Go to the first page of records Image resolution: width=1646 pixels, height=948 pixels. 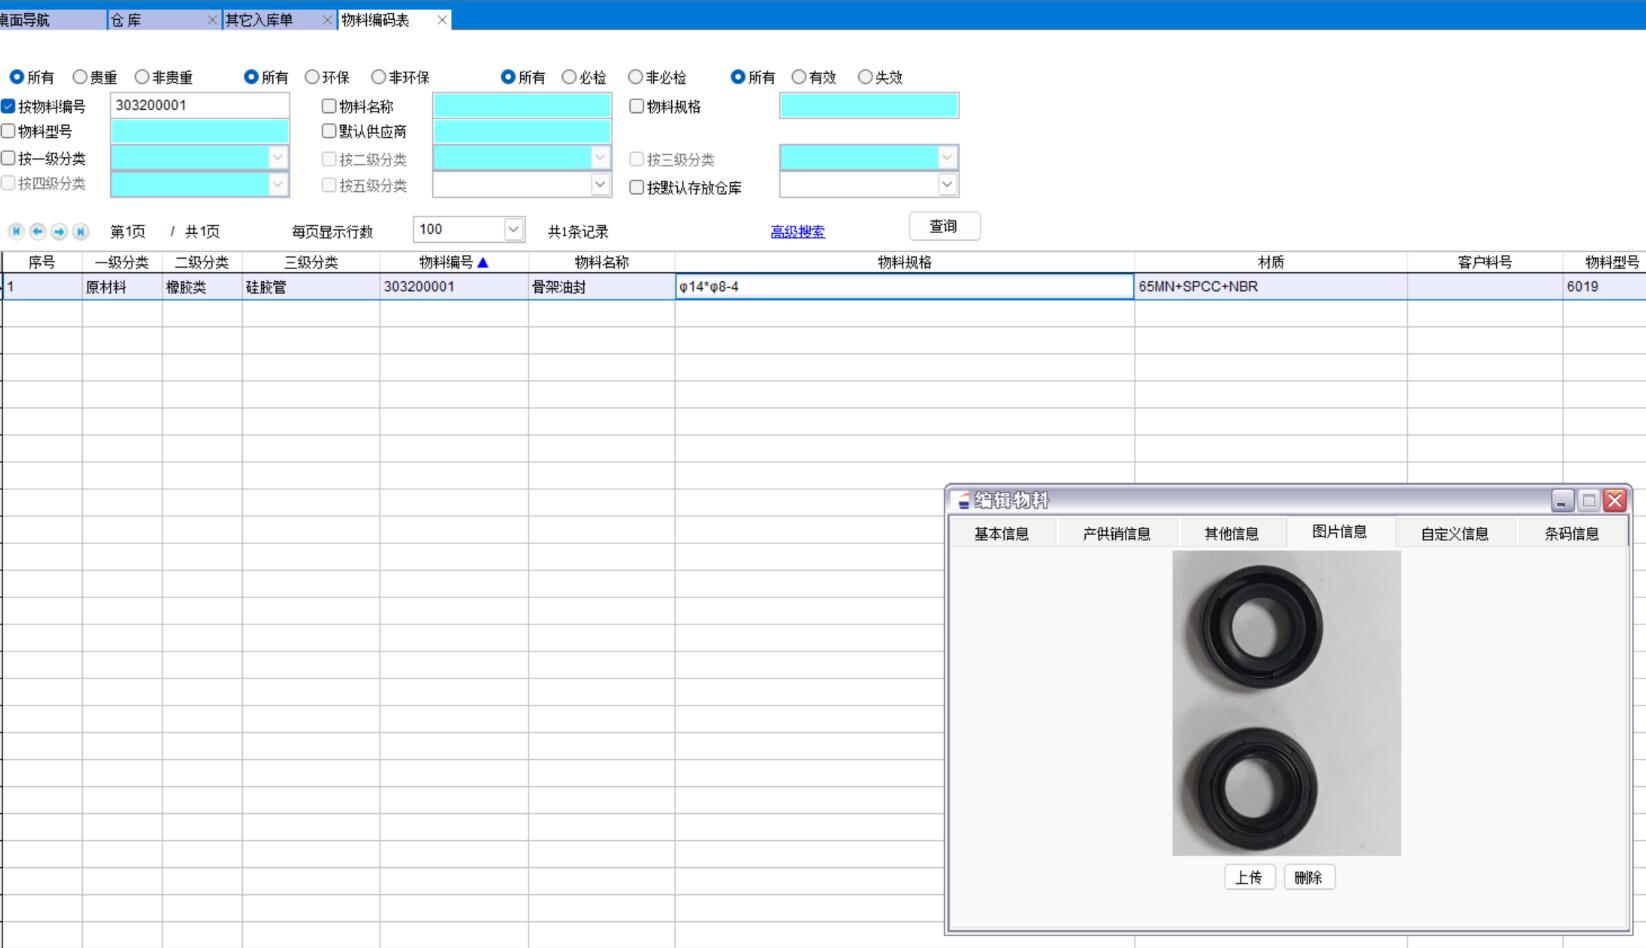16,232
